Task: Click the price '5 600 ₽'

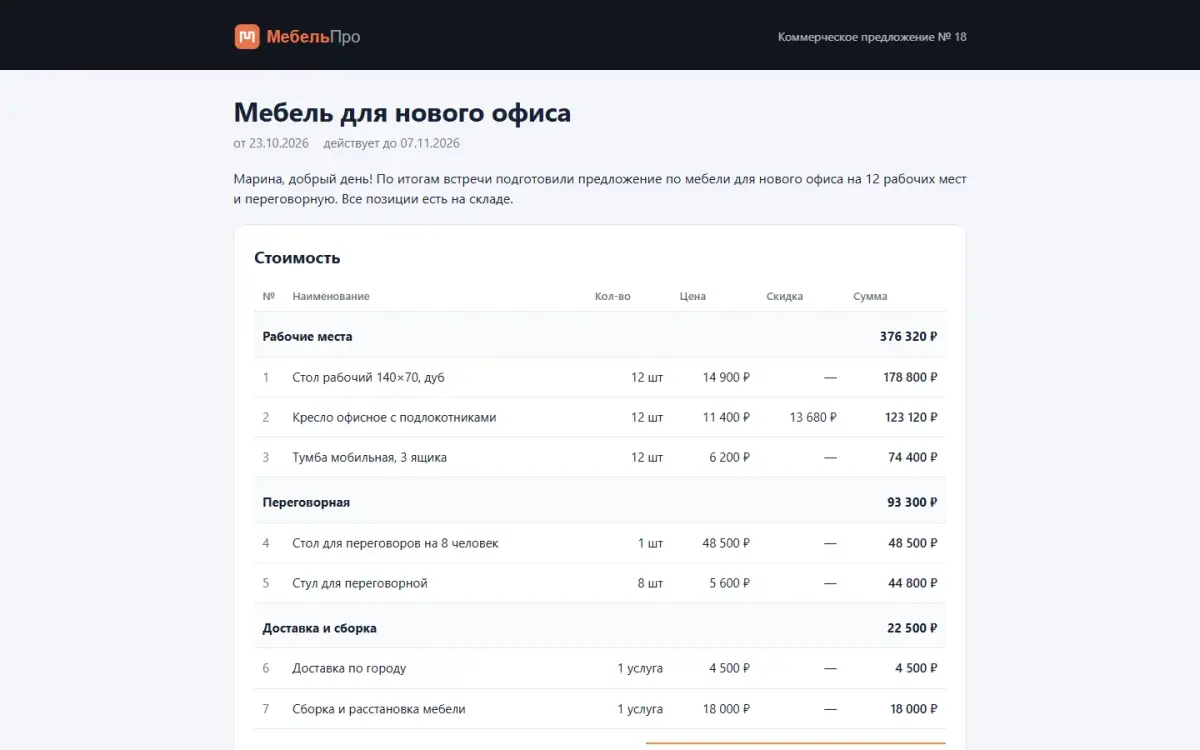Action: tap(730, 583)
